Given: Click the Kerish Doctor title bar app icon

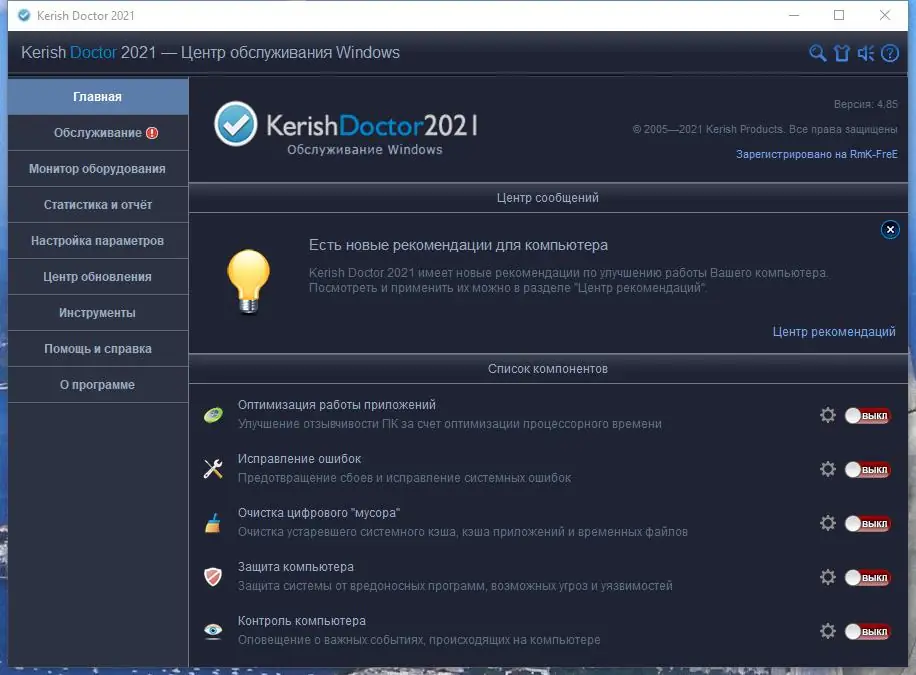Looking at the screenshot, I should 24,16.
